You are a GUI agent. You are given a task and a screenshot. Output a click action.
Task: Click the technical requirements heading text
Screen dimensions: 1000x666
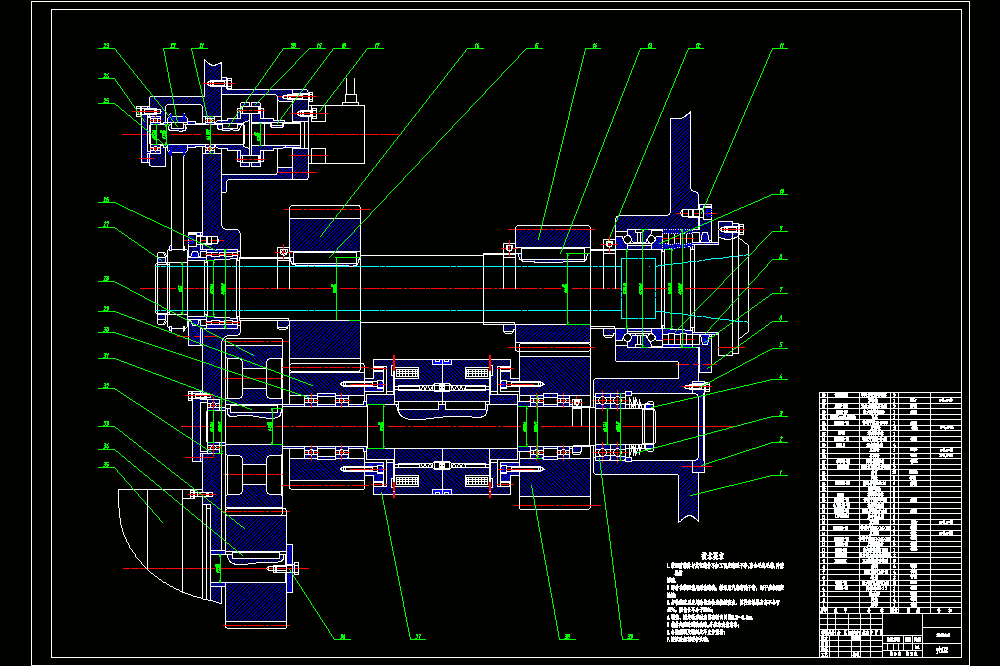[712, 556]
